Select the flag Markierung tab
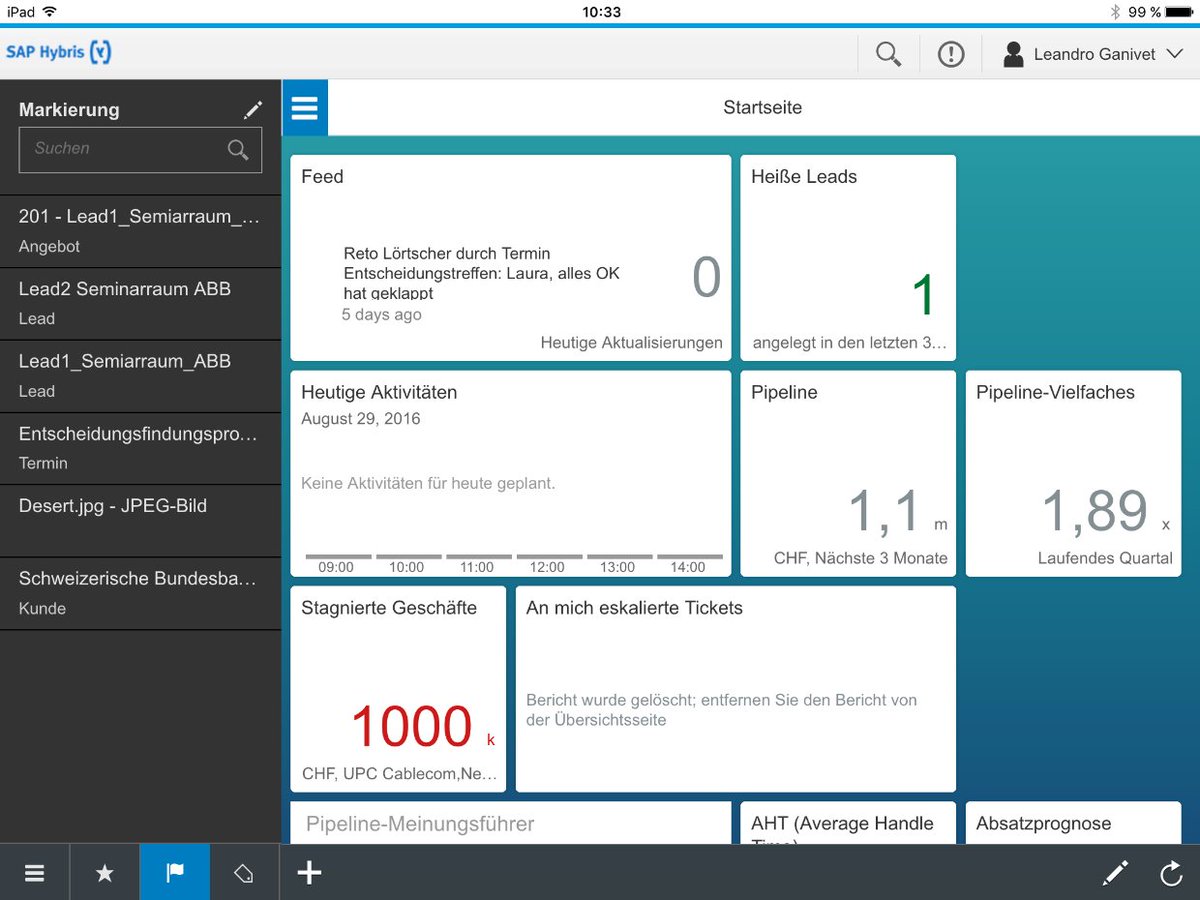Screen dimensions: 1200x900 (175, 872)
